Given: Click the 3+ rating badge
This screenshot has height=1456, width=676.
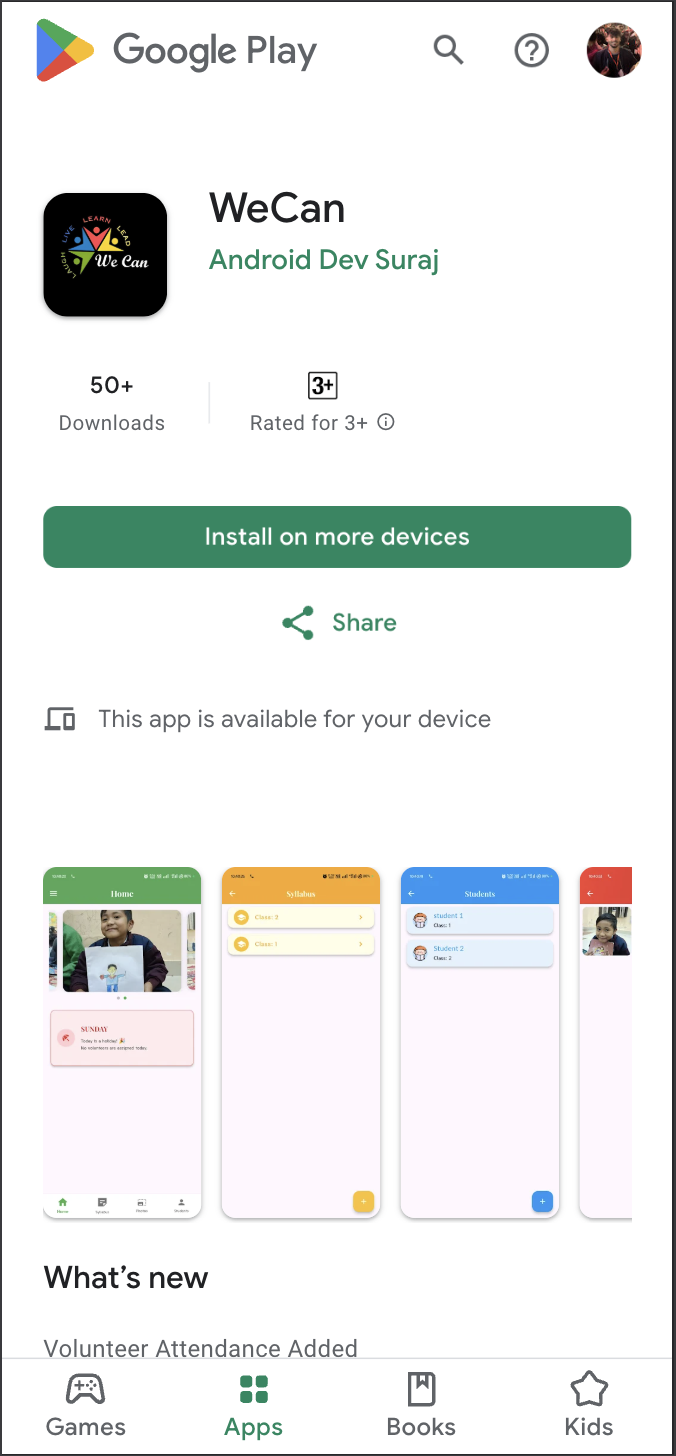Looking at the screenshot, I should tap(322, 386).
